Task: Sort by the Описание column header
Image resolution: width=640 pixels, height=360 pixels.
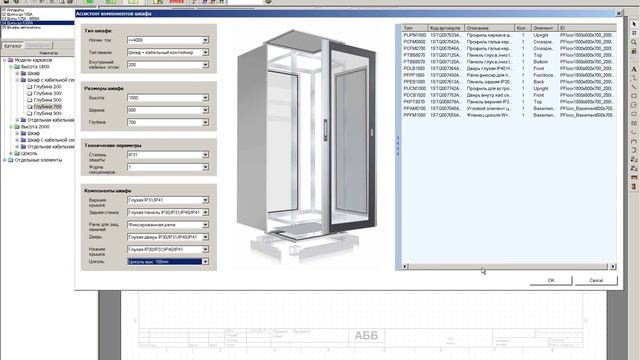Action: 489,28
